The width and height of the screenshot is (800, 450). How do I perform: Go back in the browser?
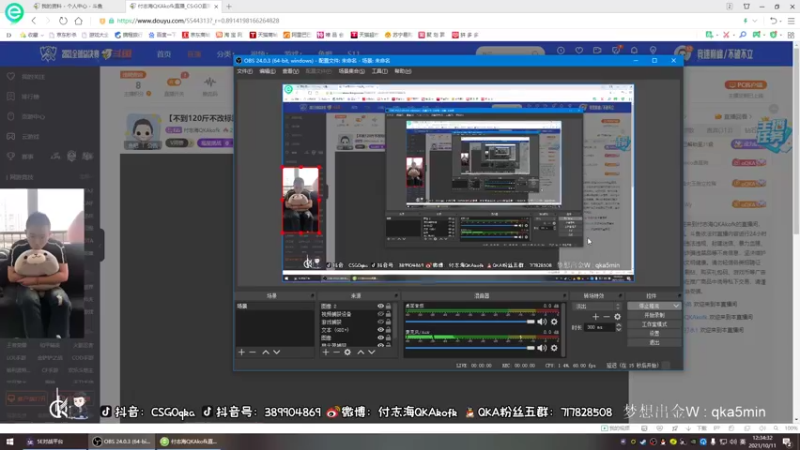34,21
